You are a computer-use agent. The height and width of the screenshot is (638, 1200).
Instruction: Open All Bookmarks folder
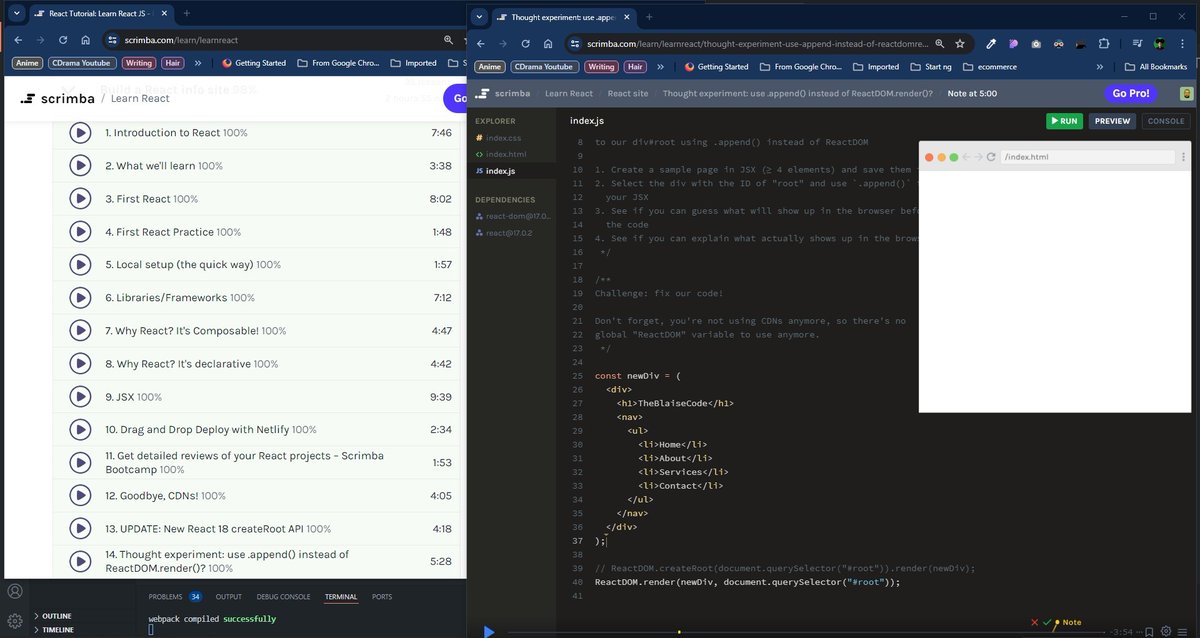[x=1156, y=67]
